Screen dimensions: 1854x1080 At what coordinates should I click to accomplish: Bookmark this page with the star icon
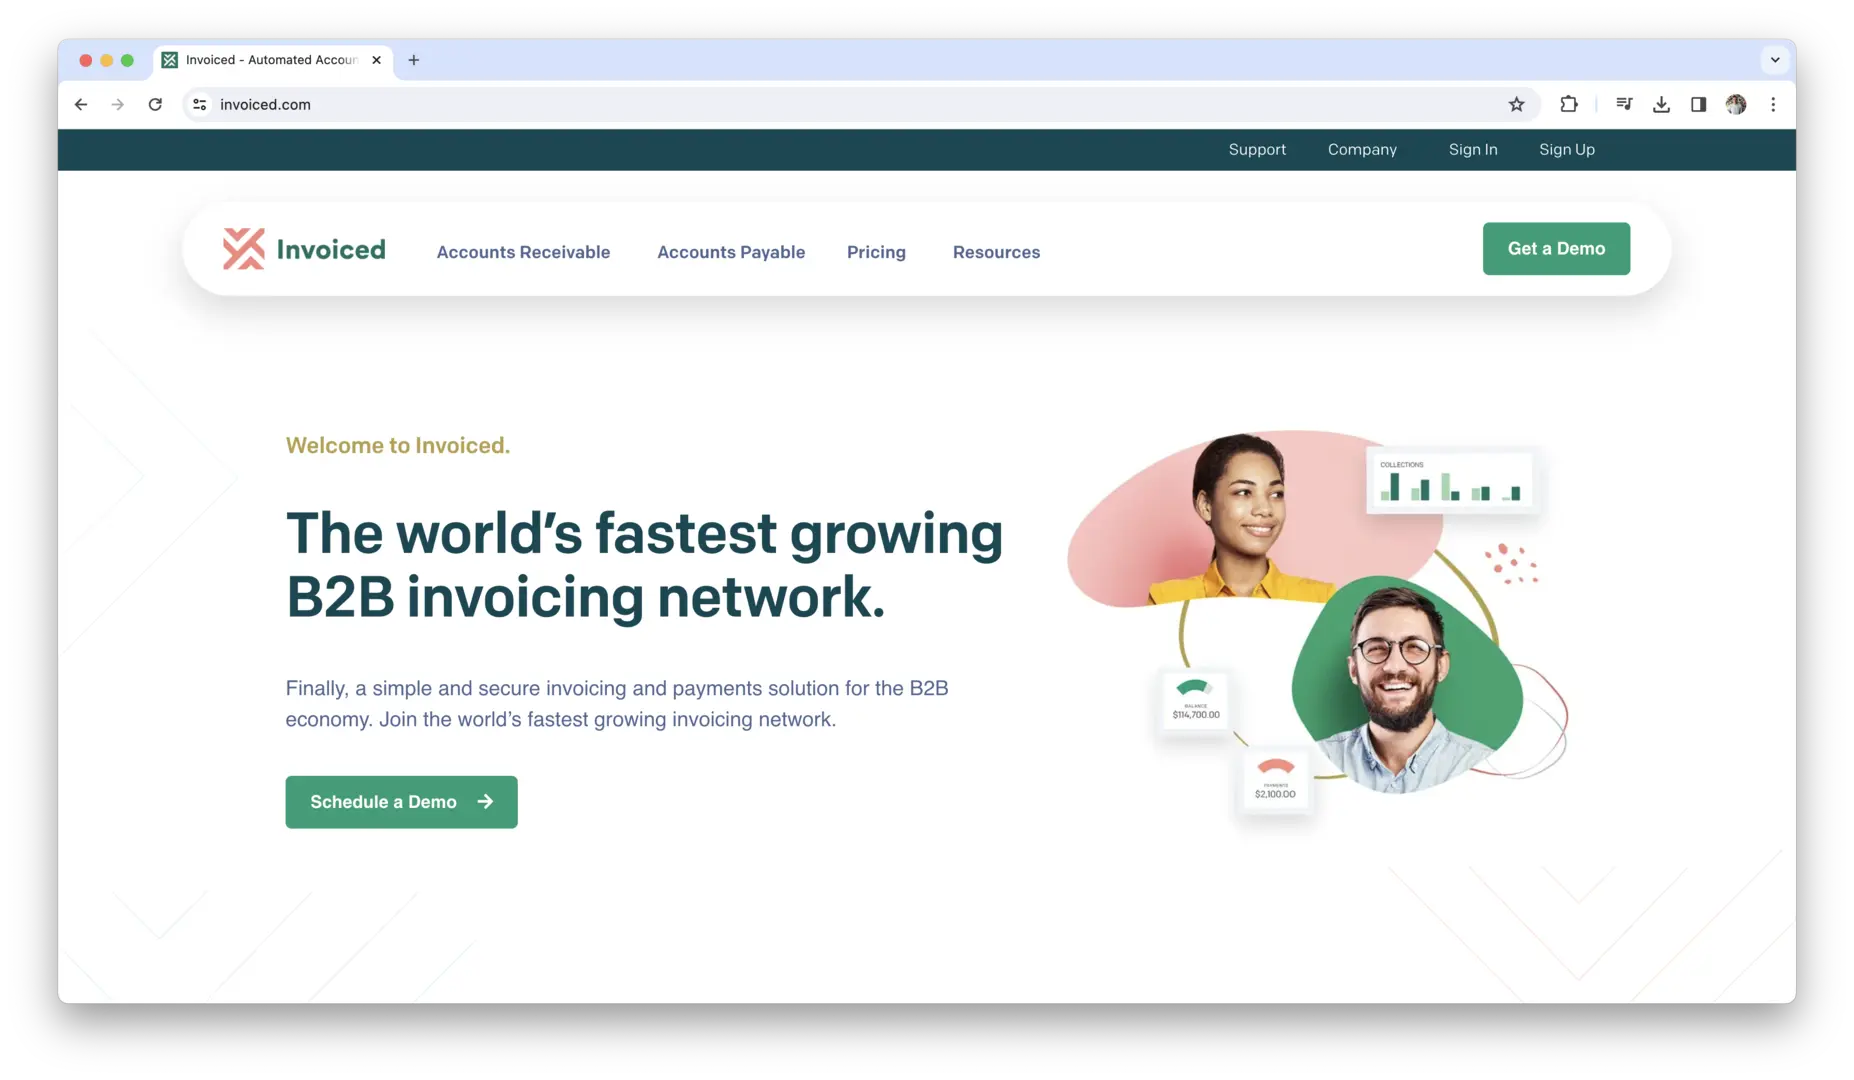coord(1517,104)
